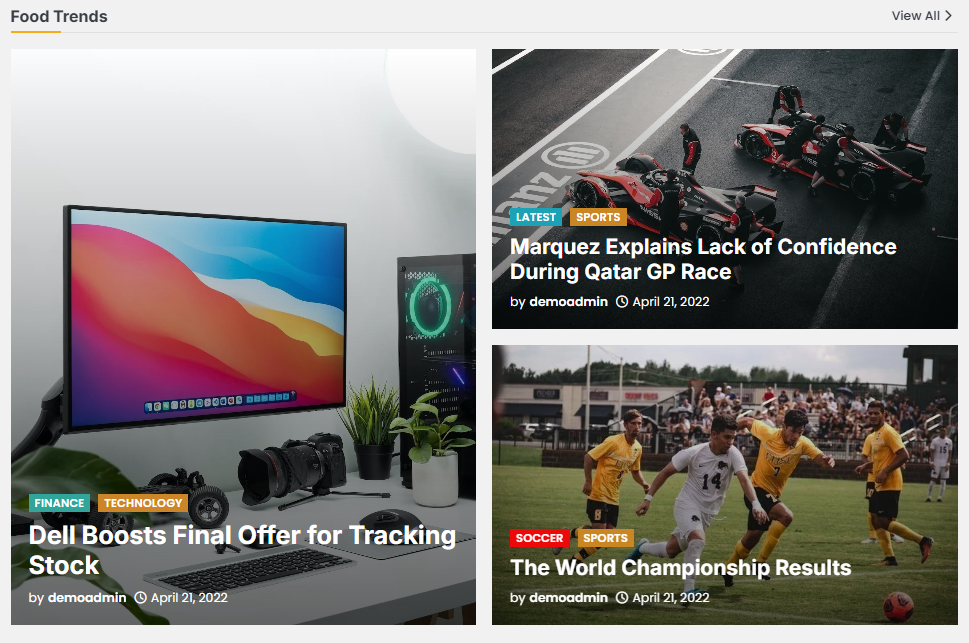969x643 pixels.
Task: Click SPORTS tag on World Championship article
Action: (605, 538)
